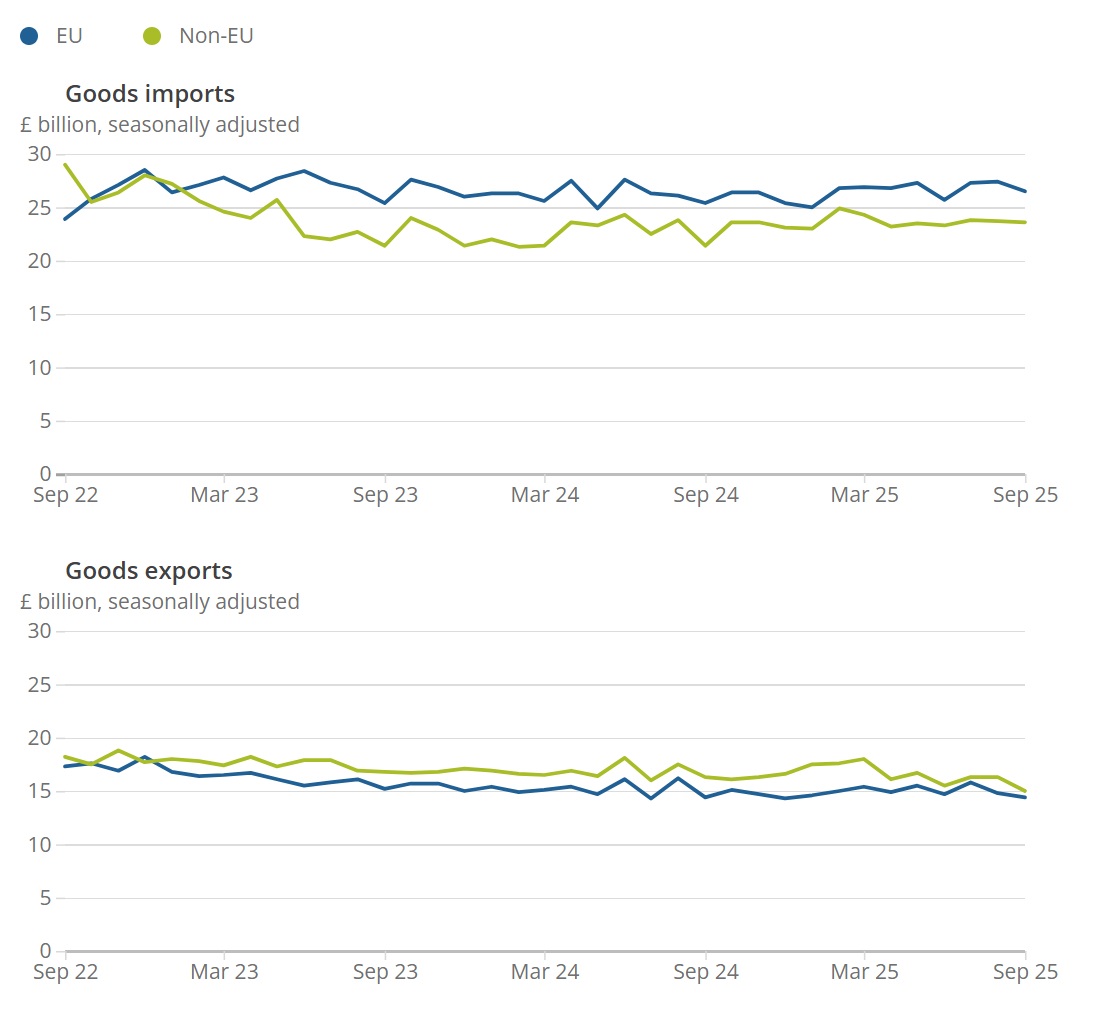Toggle the EU series legend label
1108x1011 pixels.
pyautogui.click(x=70, y=36)
